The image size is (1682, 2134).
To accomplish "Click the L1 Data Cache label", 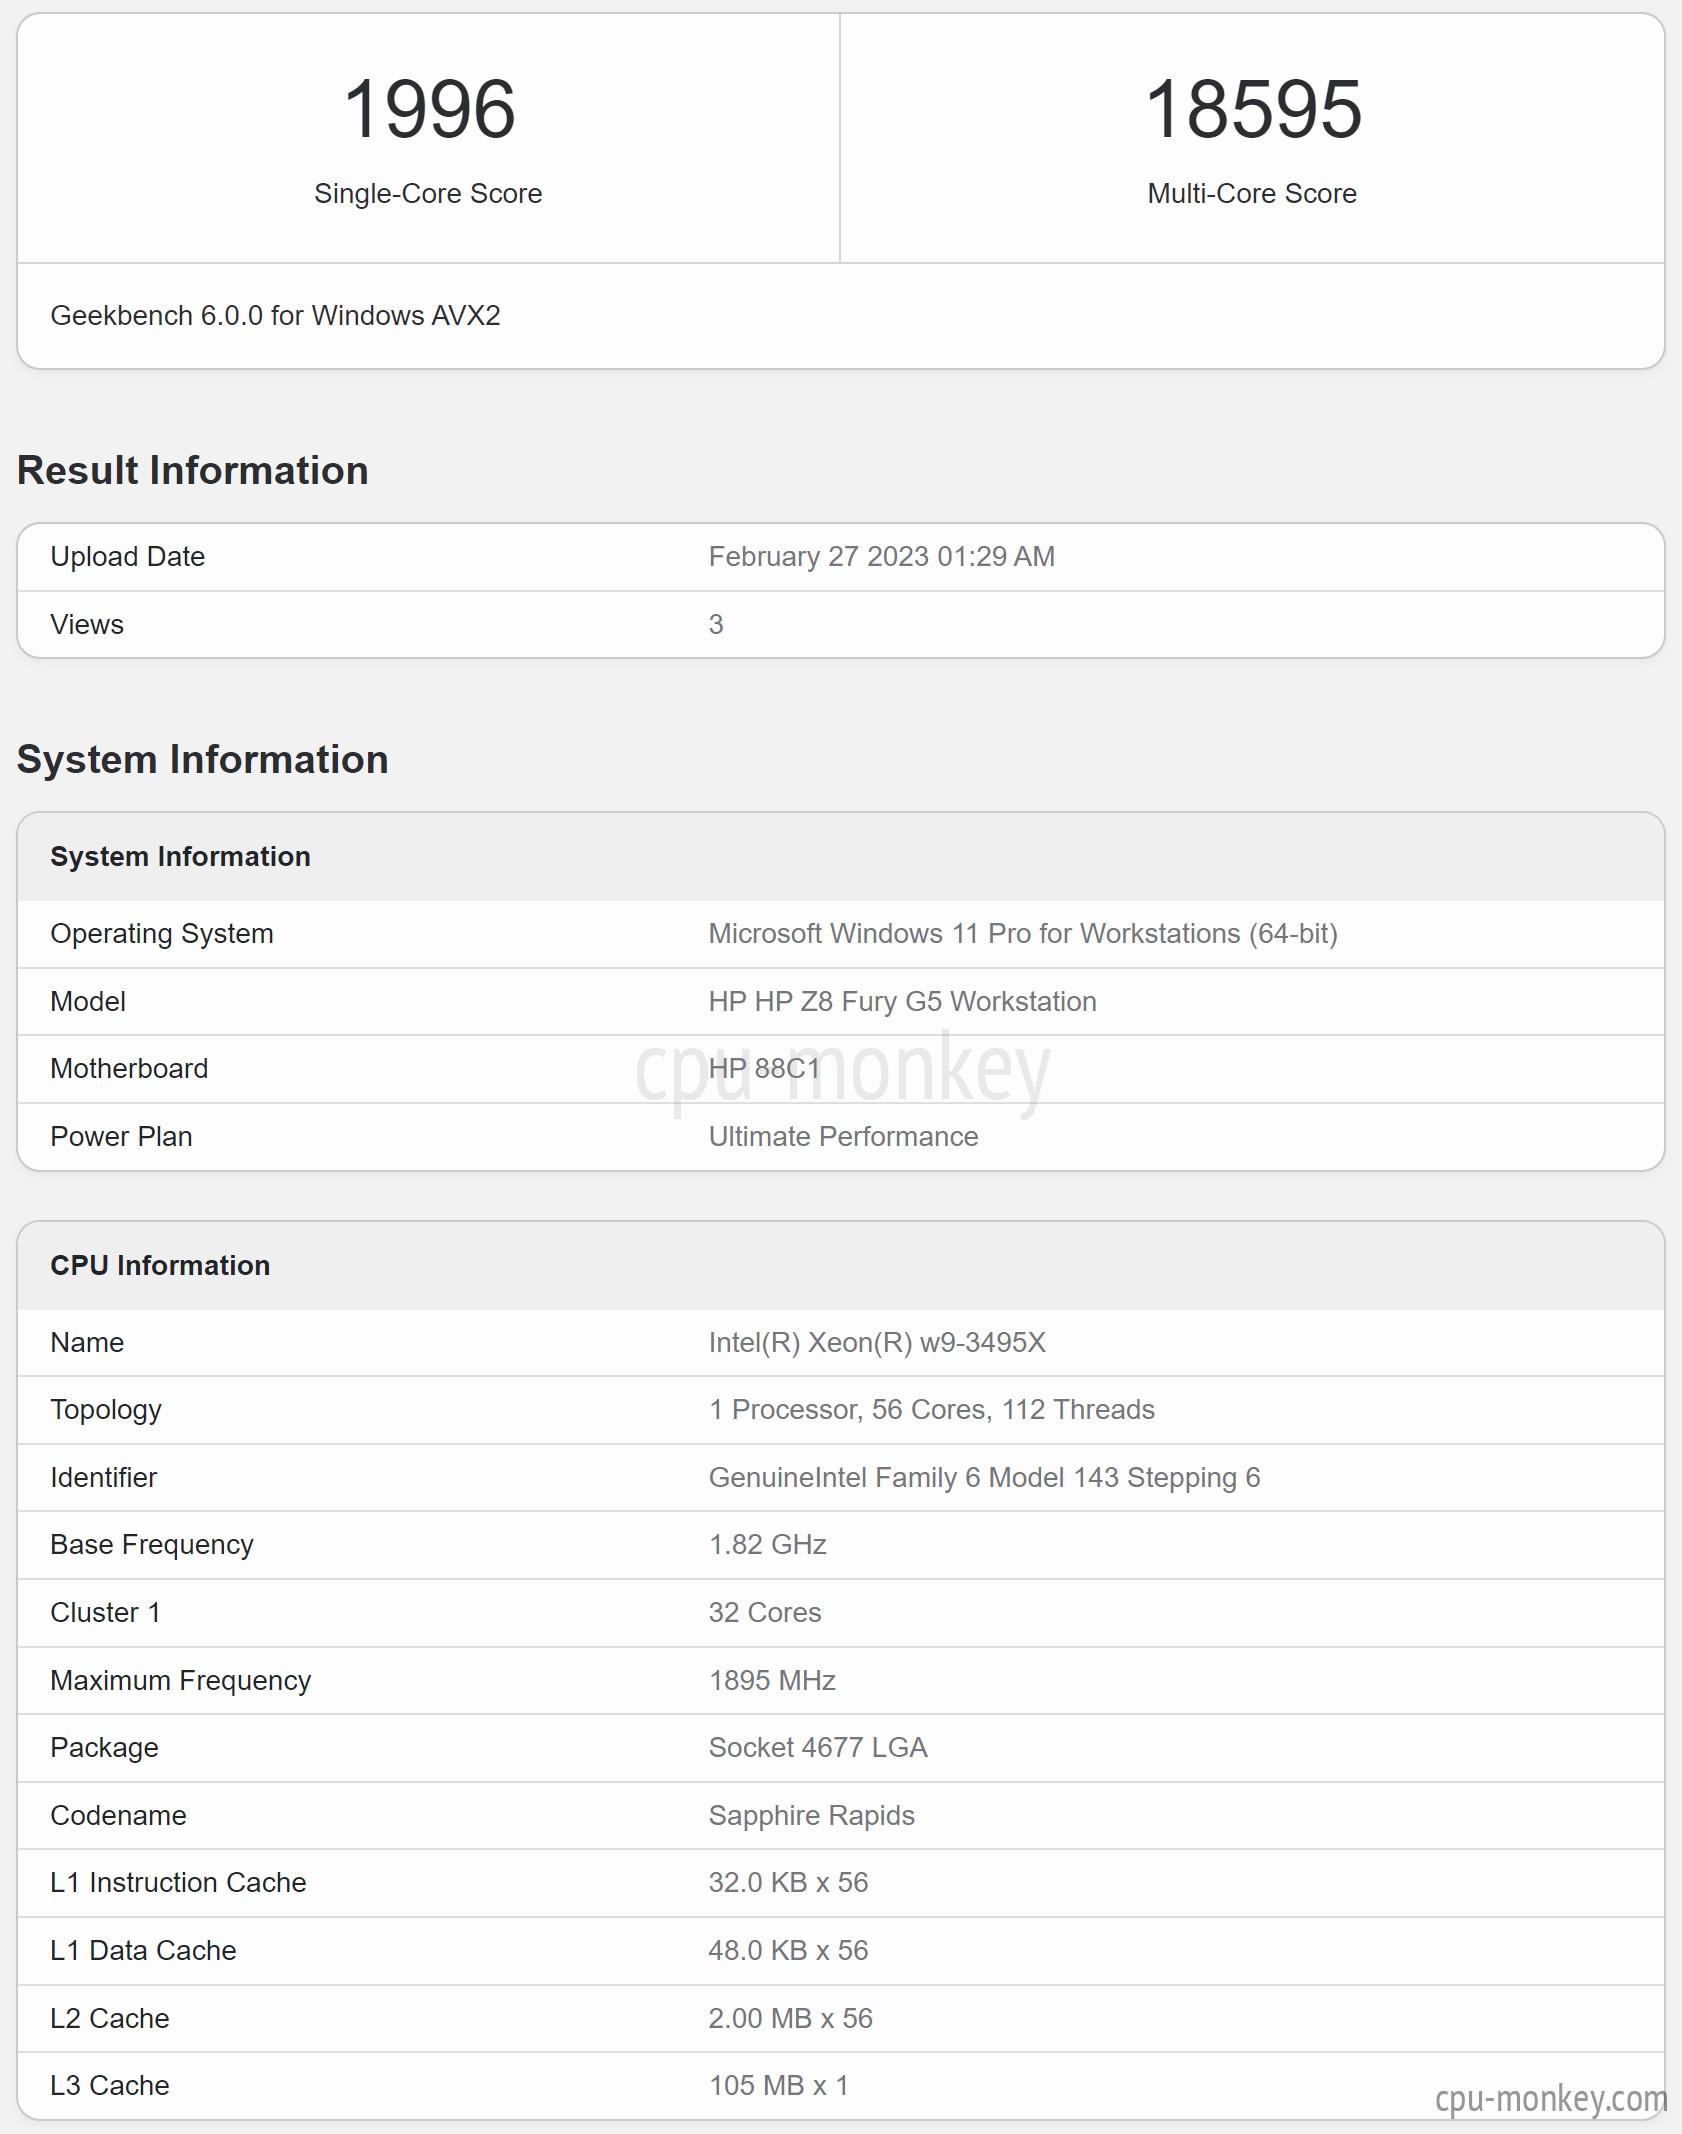I will click(143, 1950).
